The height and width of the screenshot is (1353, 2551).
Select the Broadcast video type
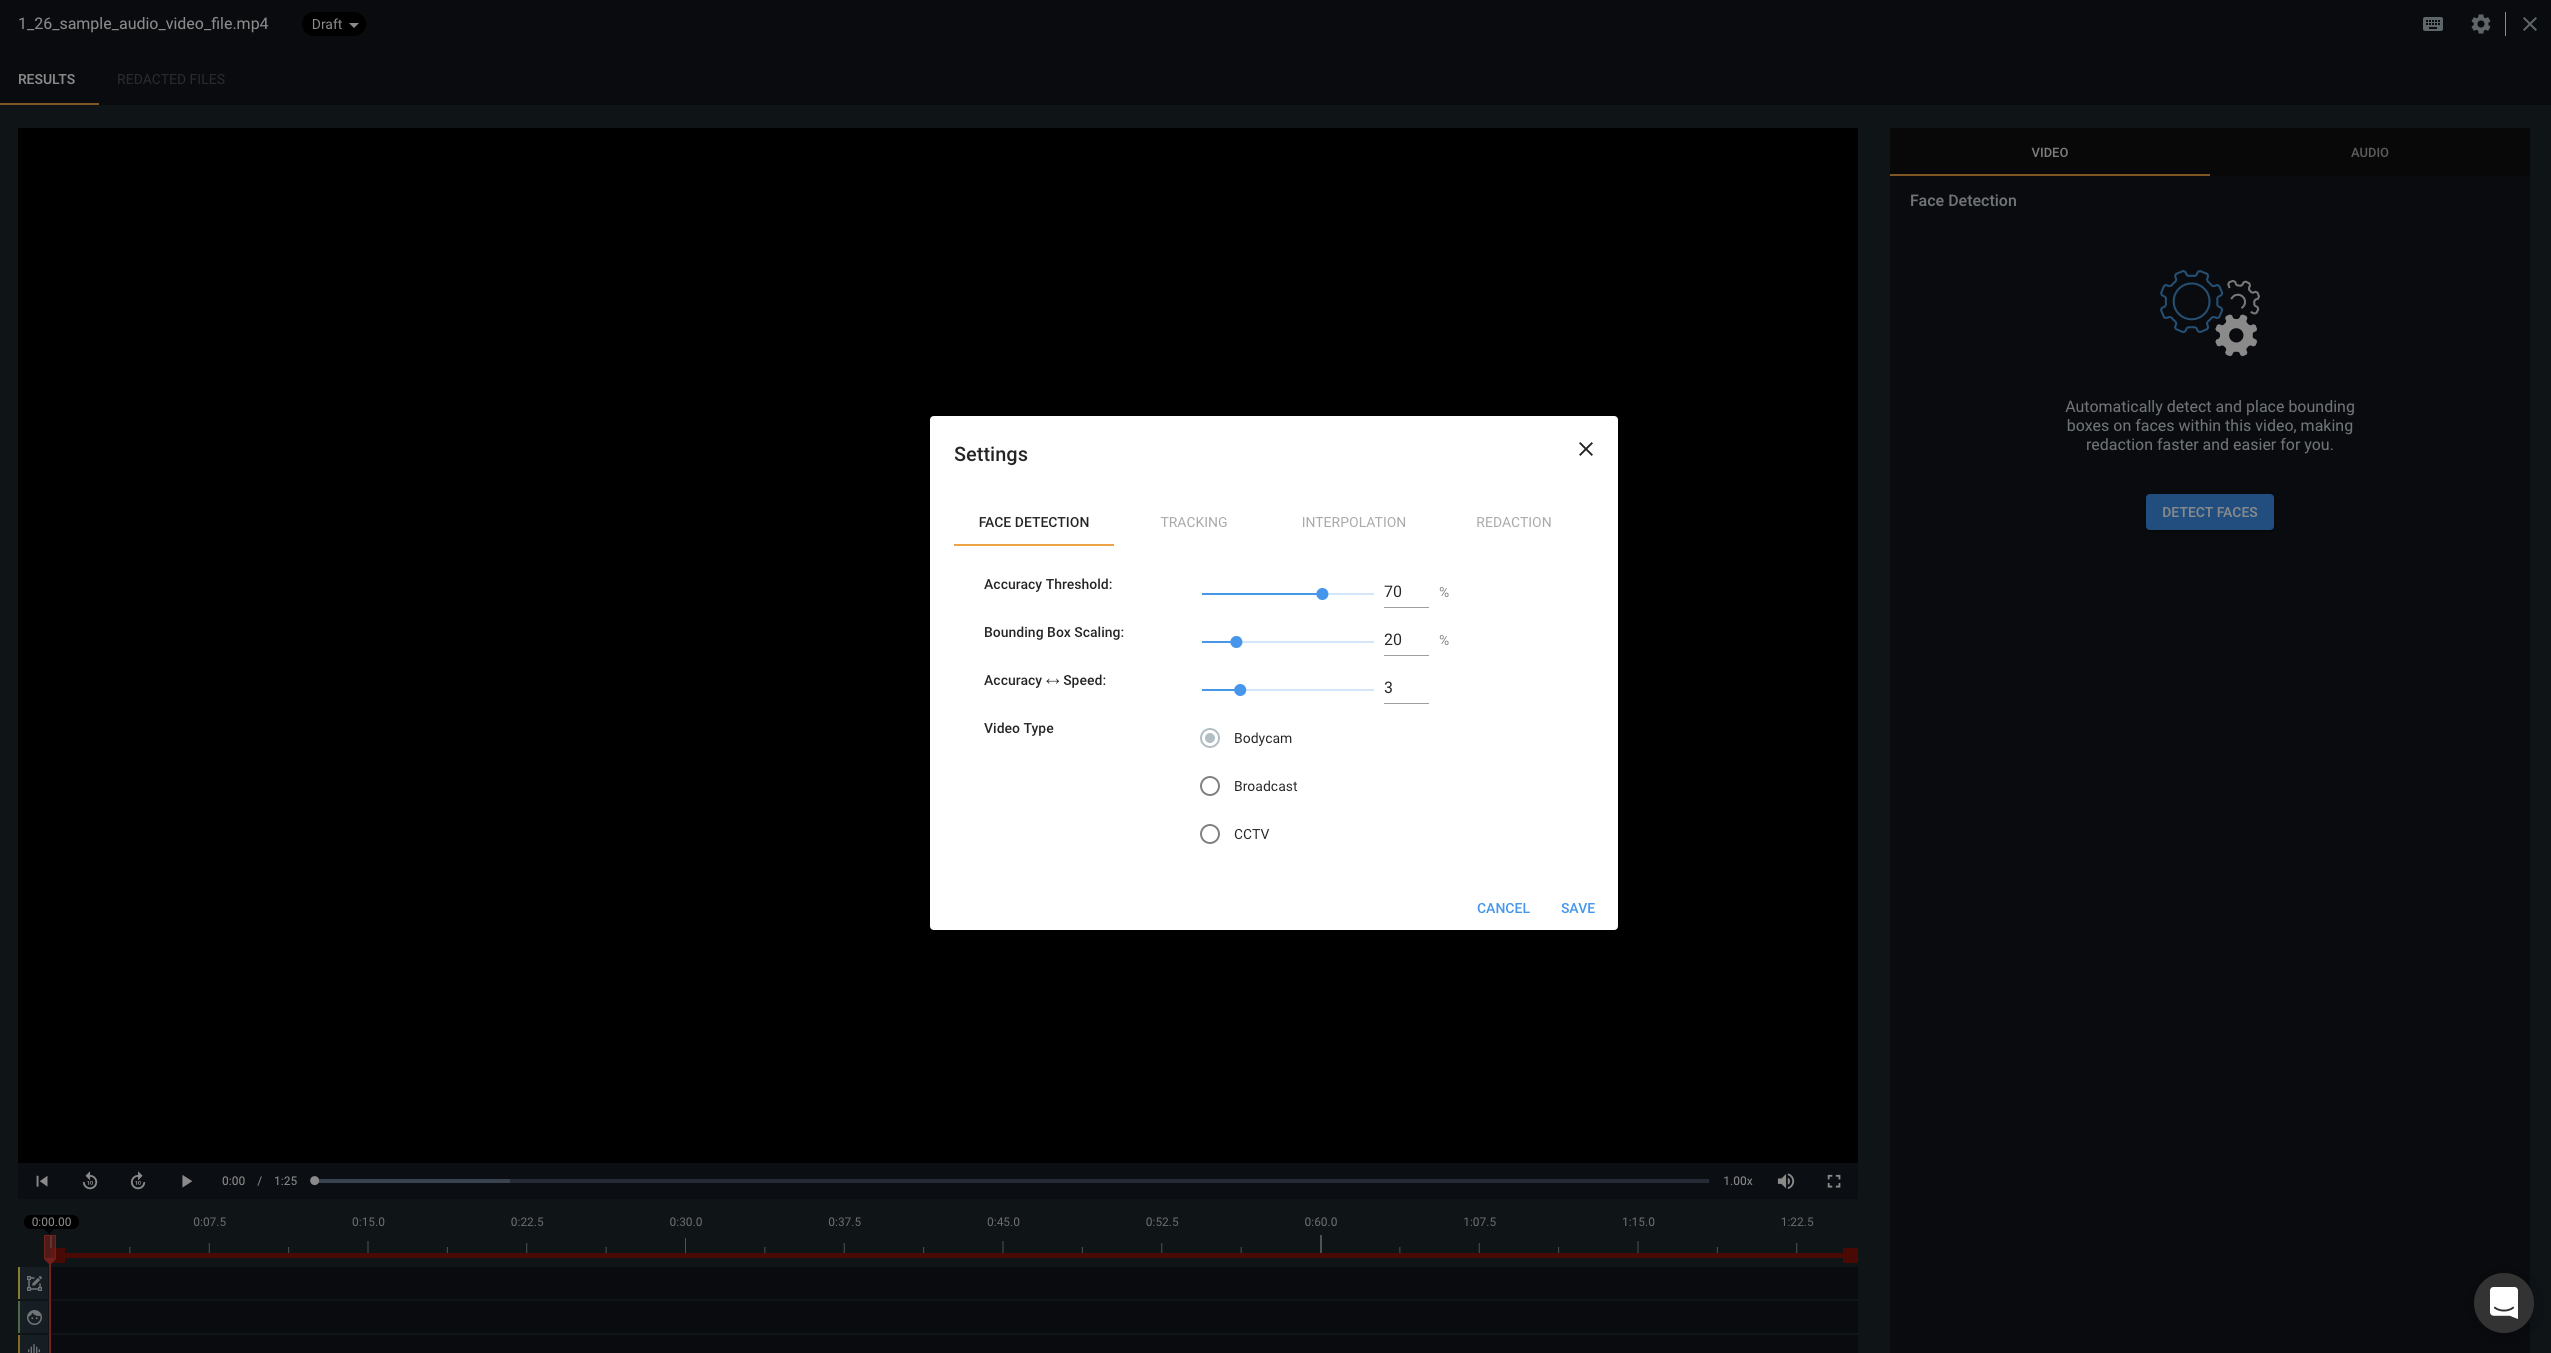click(1209, 786)
